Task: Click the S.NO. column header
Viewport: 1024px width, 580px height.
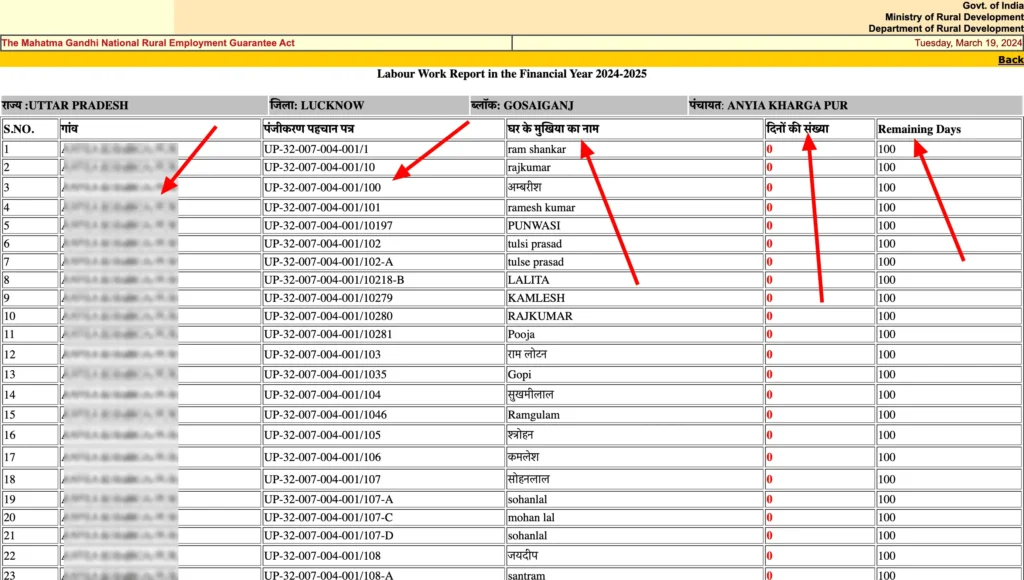Action: coord(20,129)
